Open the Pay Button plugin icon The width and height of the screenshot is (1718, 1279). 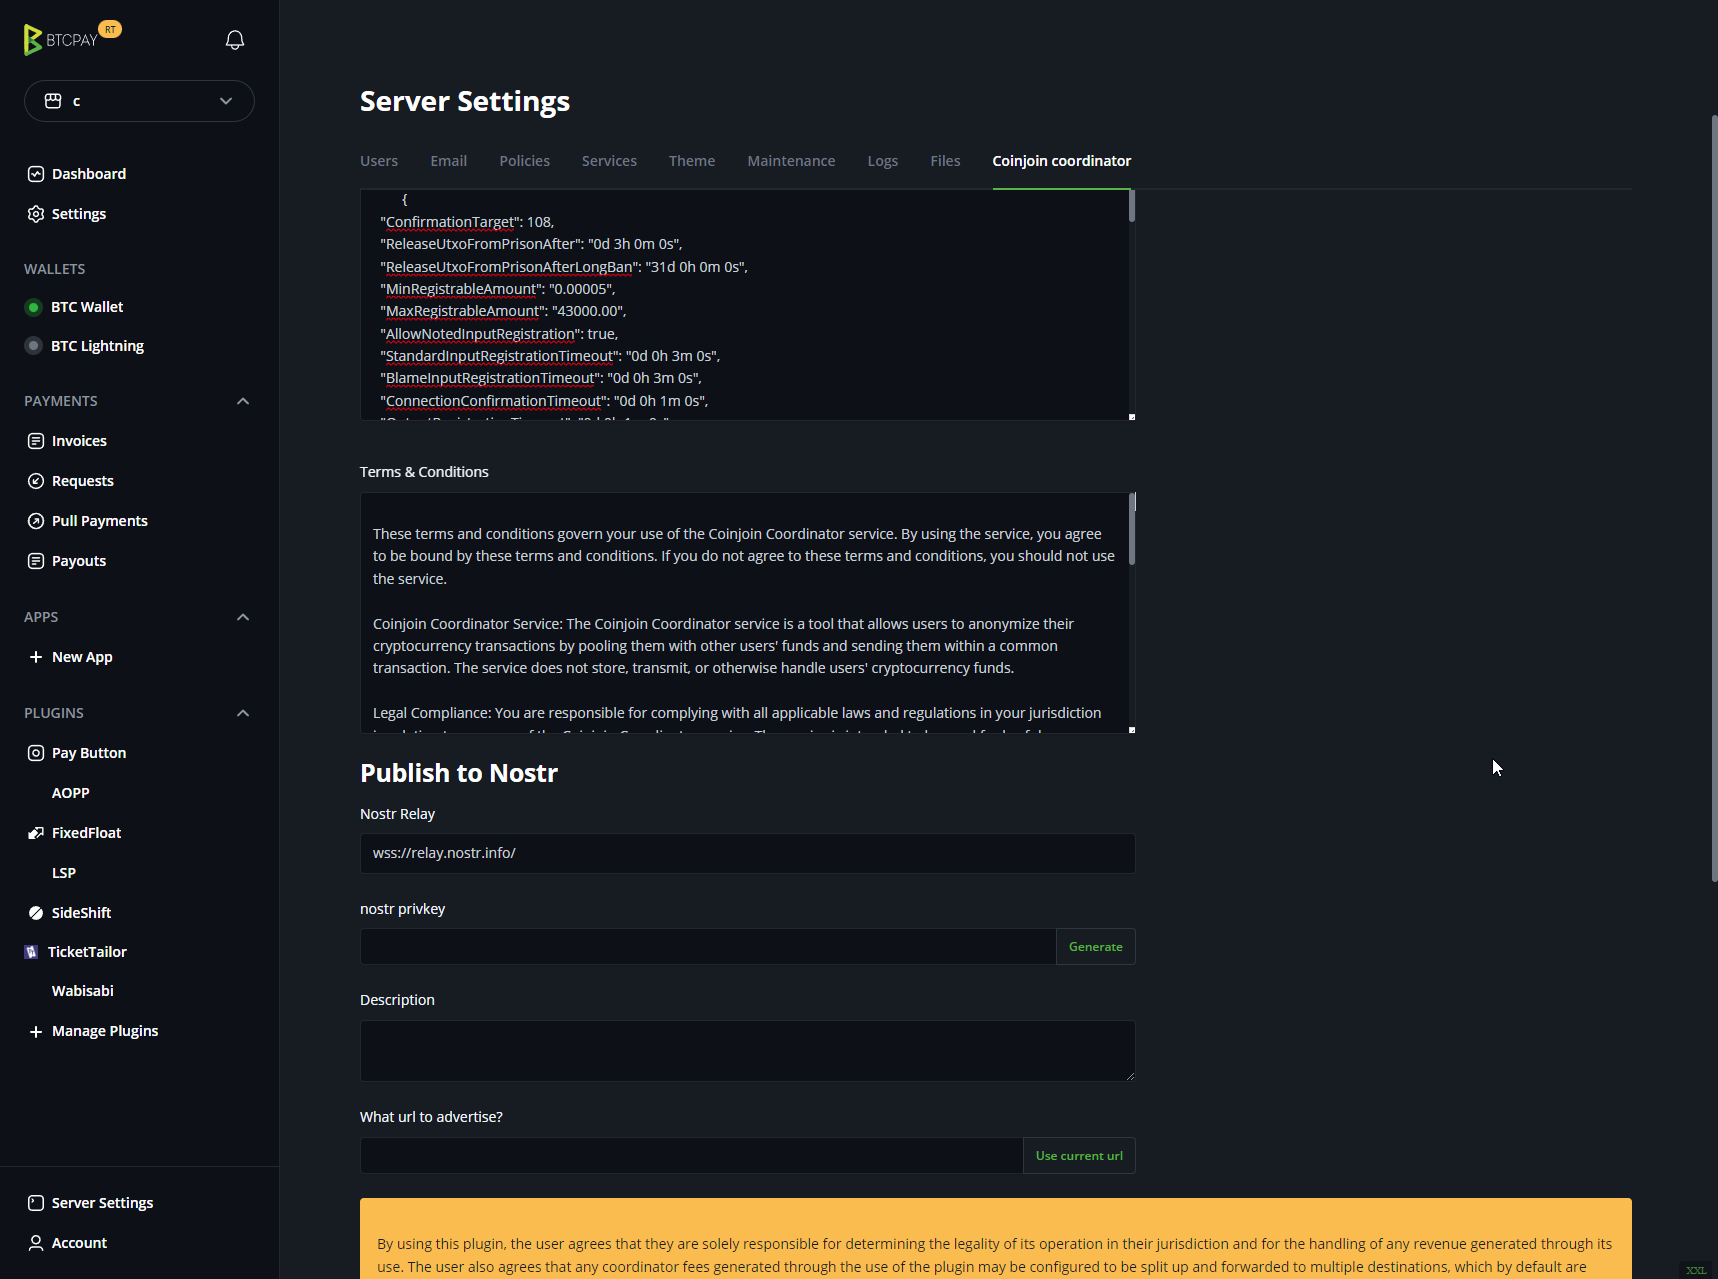[x=36, y=753]
